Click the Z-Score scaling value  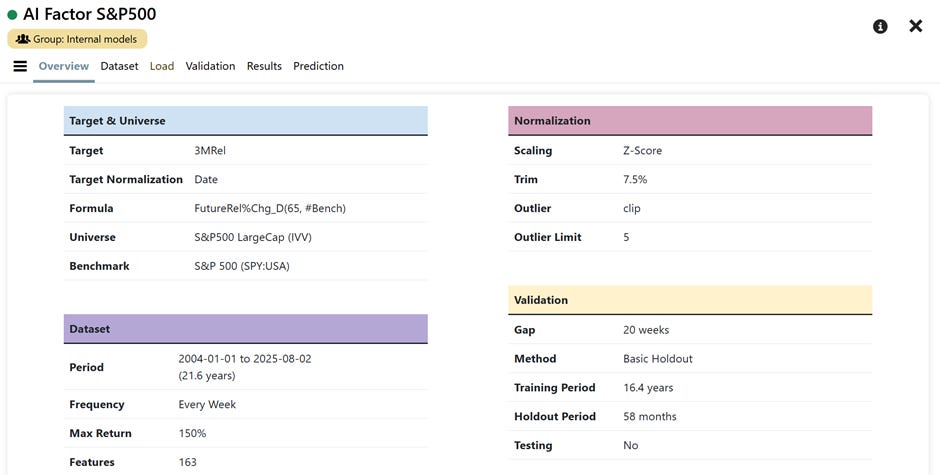[642, 151]
